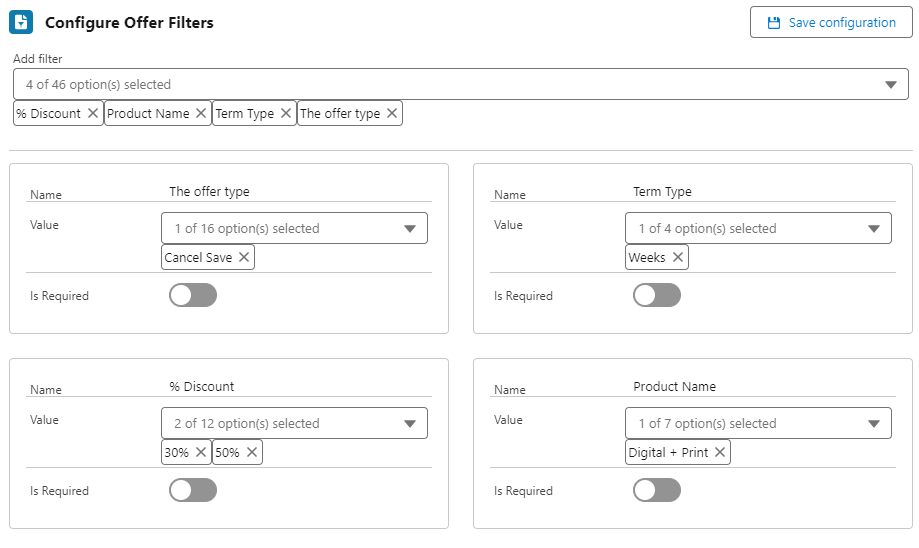The image size is (919, 548).
Task: Expand the Term Type value dropdown
Action: pyautogui.click(x=758, y=228)
